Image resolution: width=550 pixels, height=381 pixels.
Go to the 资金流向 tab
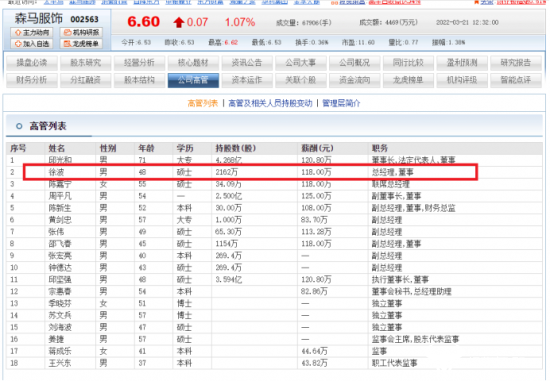[x=355, y=80]
